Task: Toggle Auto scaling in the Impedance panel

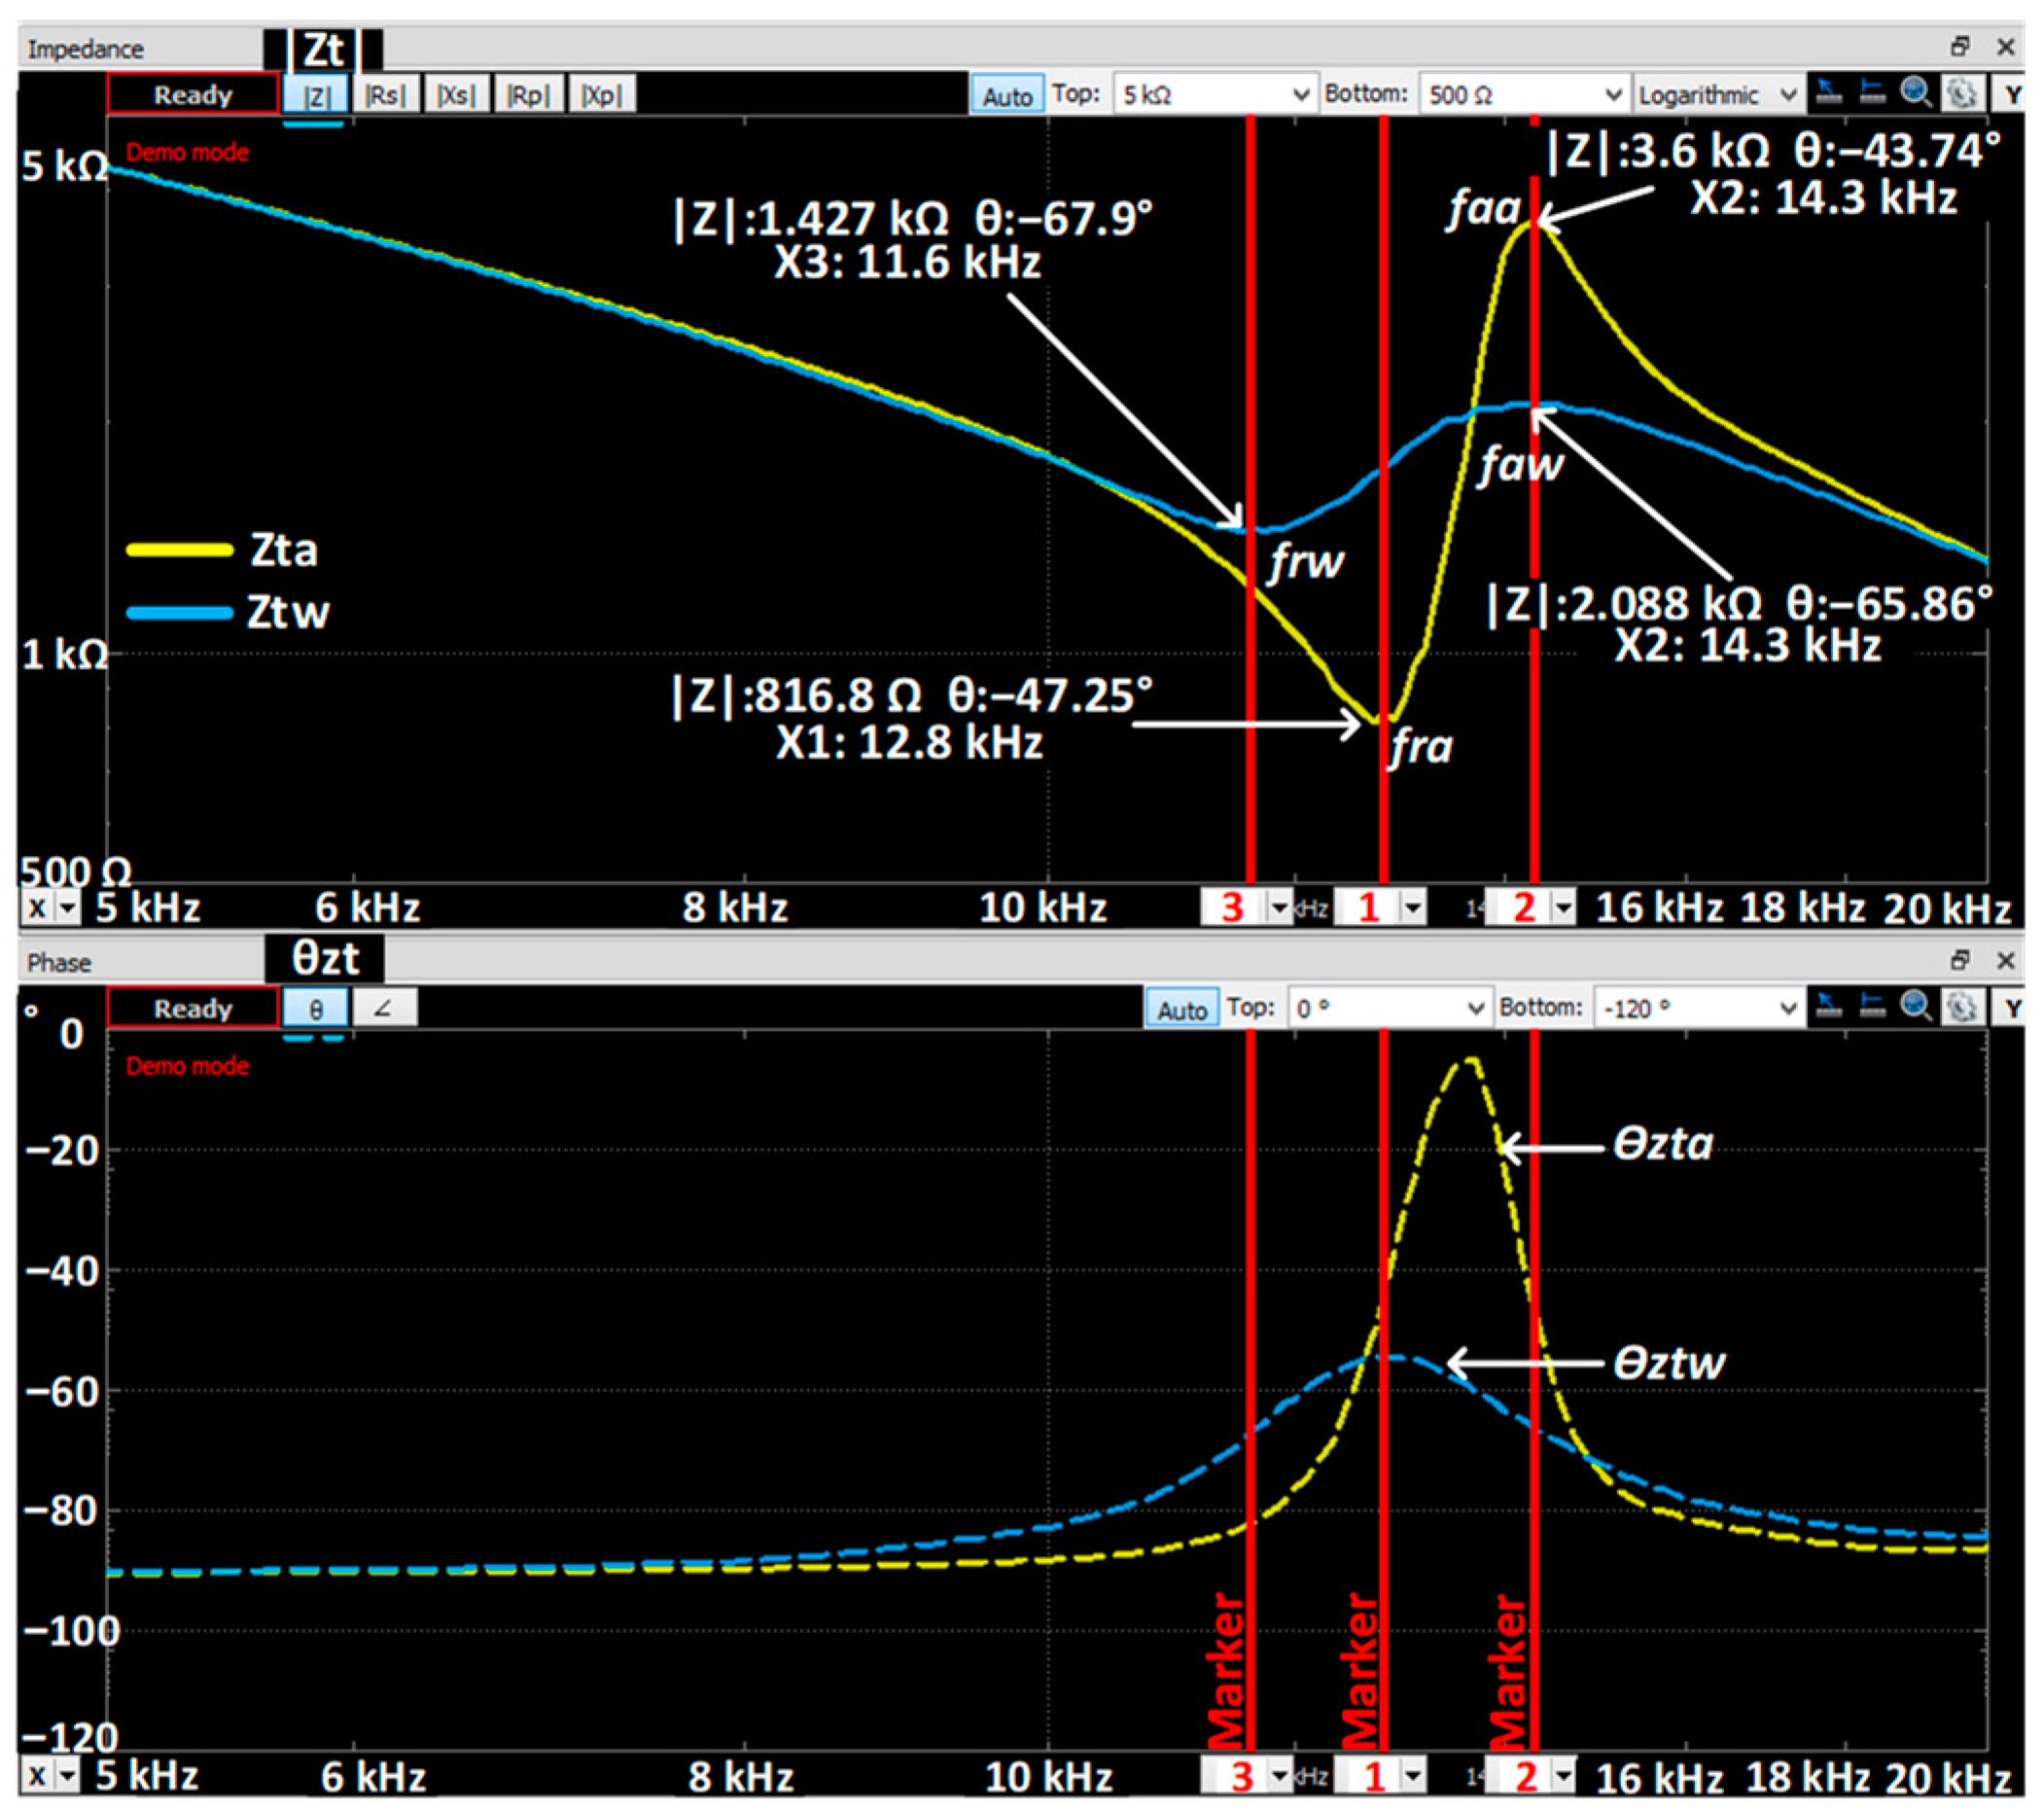Action: pyautogui.click(x=1006, y=96)
